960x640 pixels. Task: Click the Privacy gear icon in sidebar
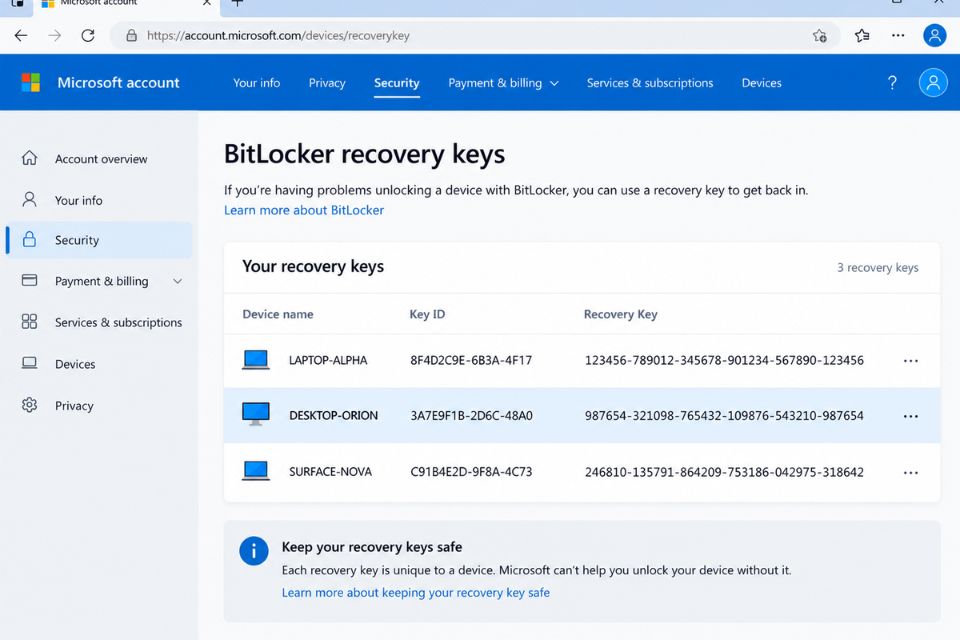point(29,405)
